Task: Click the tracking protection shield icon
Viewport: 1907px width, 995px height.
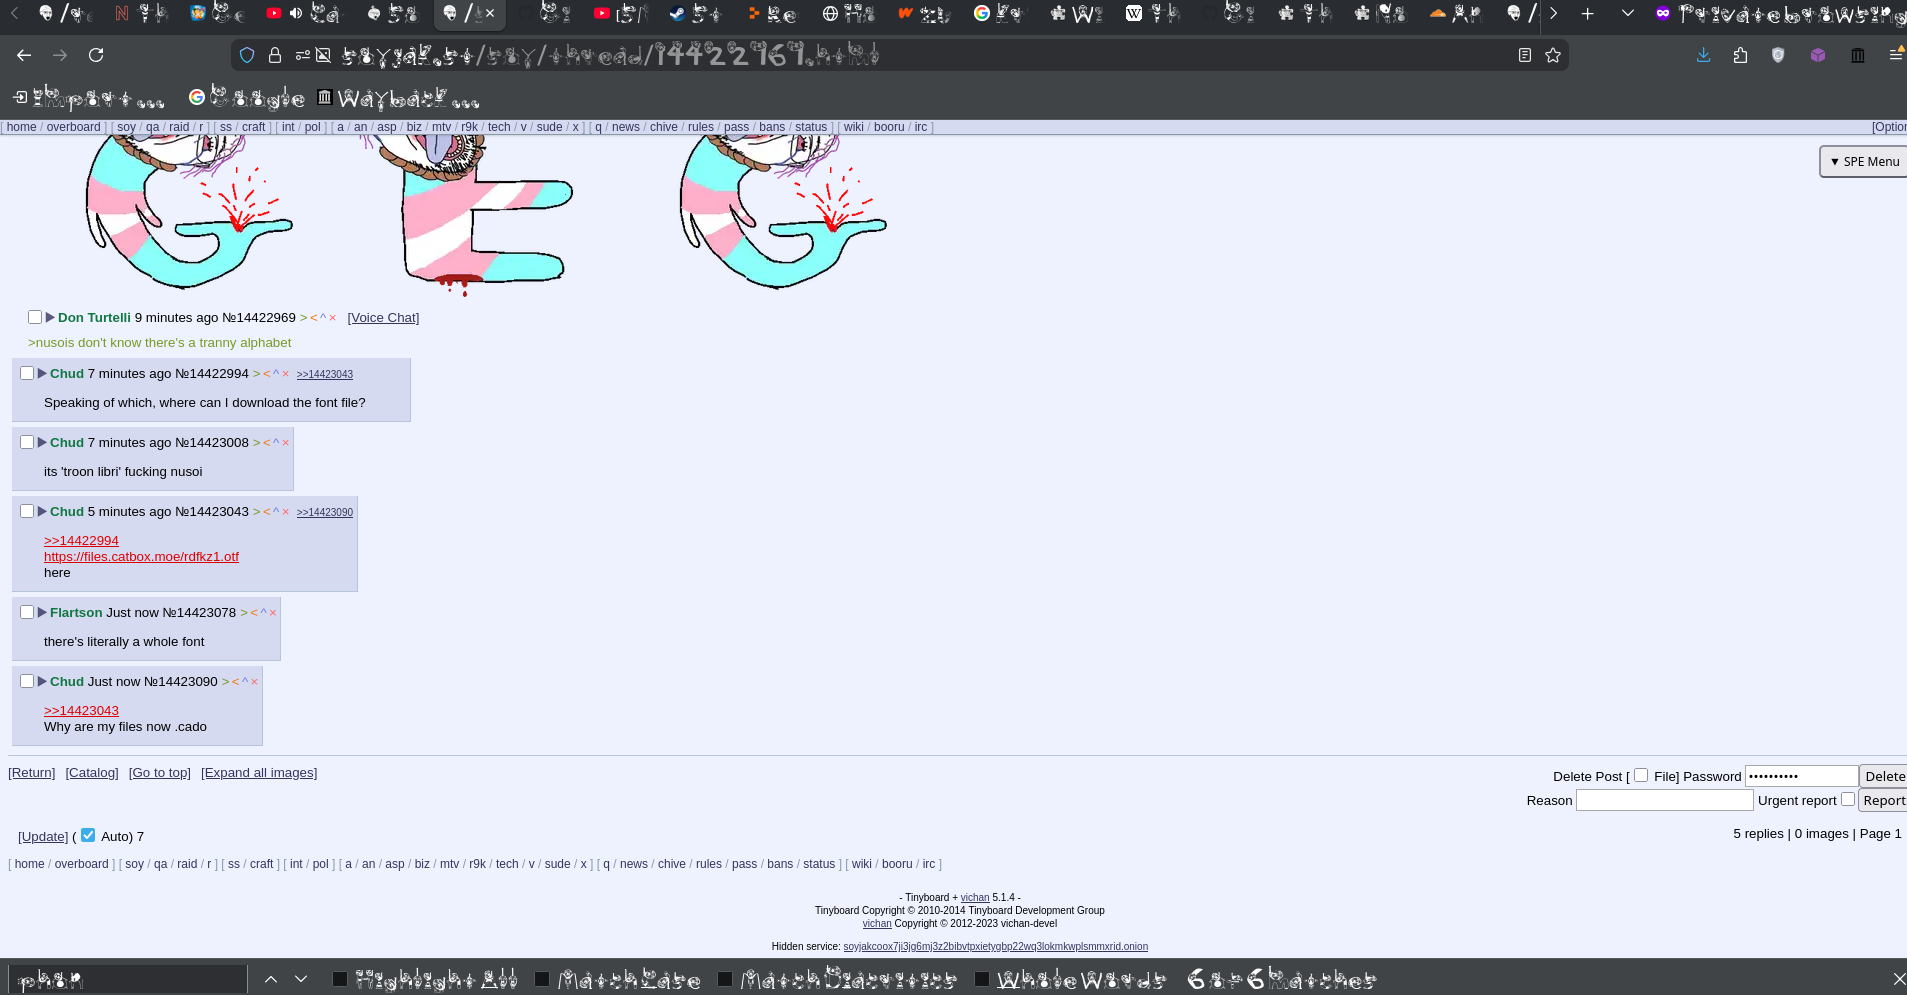Action: pos(247,55)
